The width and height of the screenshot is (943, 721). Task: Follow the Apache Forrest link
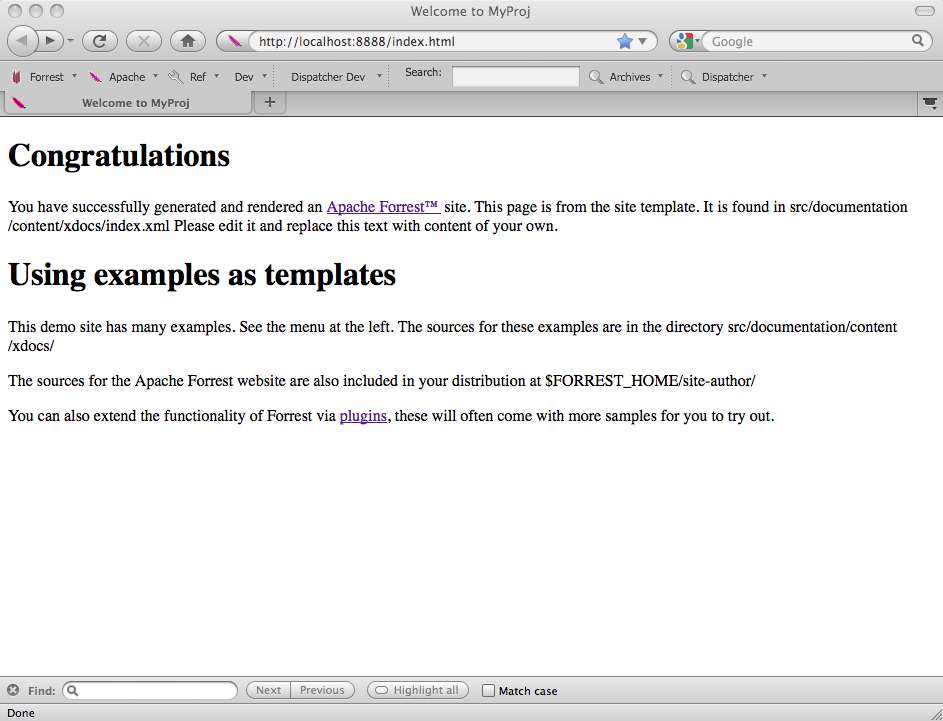tap(383, 207)
